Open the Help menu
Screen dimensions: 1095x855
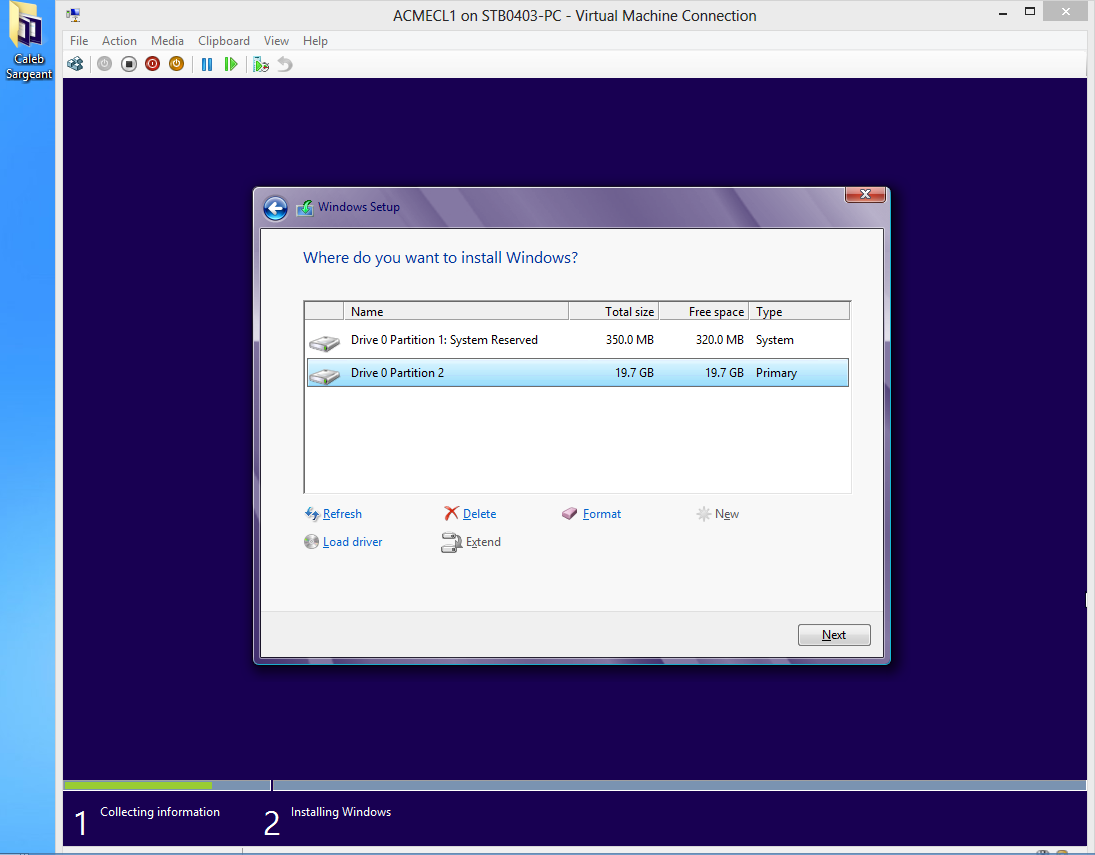(x=315, y=41)
